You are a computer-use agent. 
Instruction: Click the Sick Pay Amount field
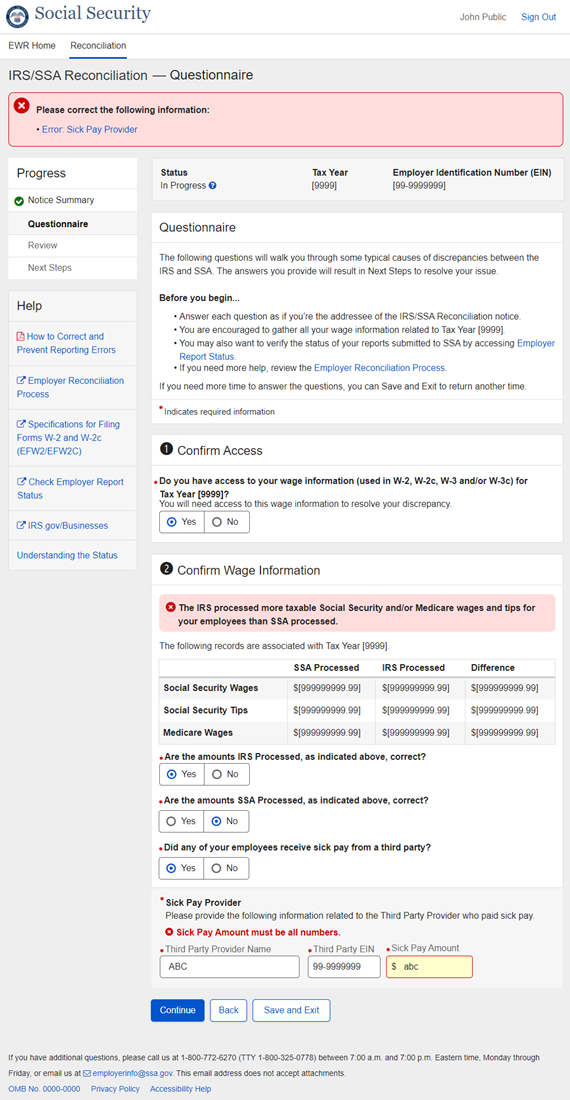pyautogui.click(x=429, y=966)
